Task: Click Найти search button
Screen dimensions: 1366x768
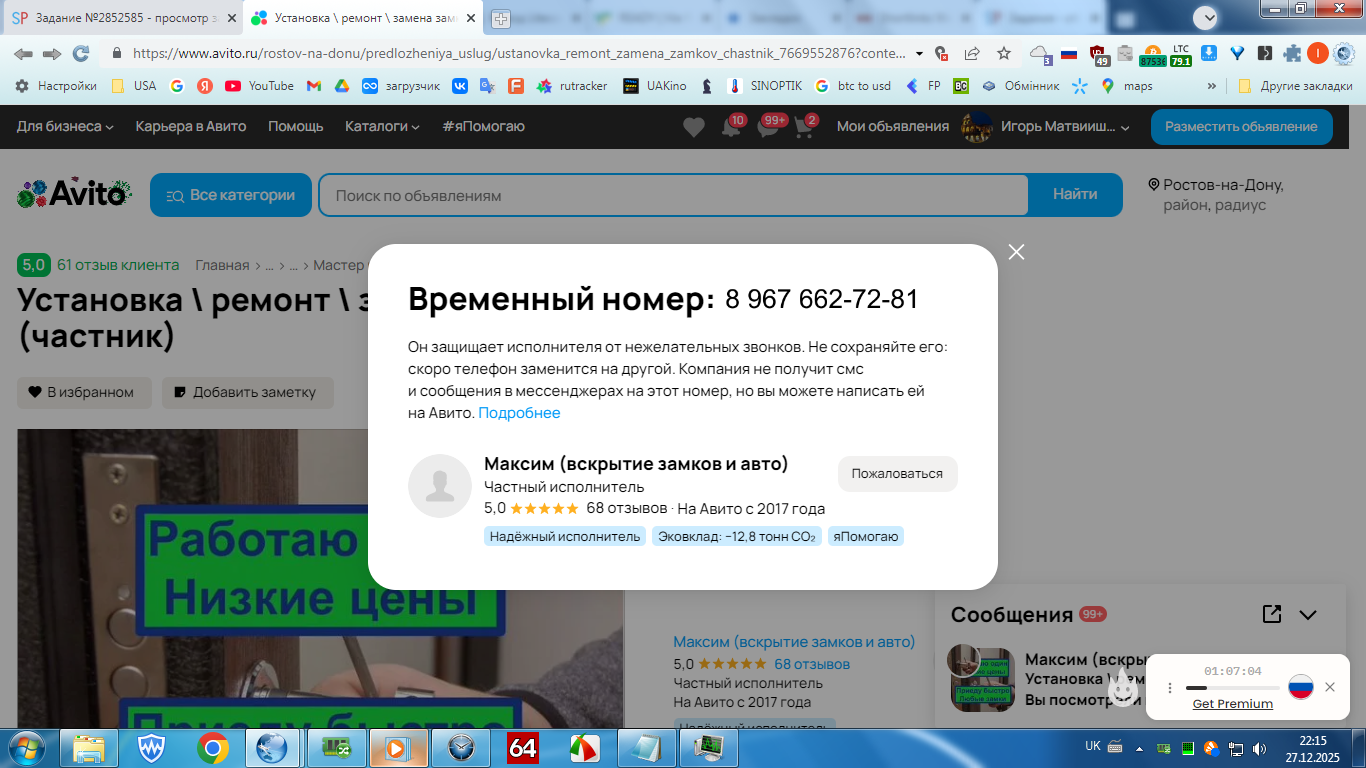Action: point(1075,195)
